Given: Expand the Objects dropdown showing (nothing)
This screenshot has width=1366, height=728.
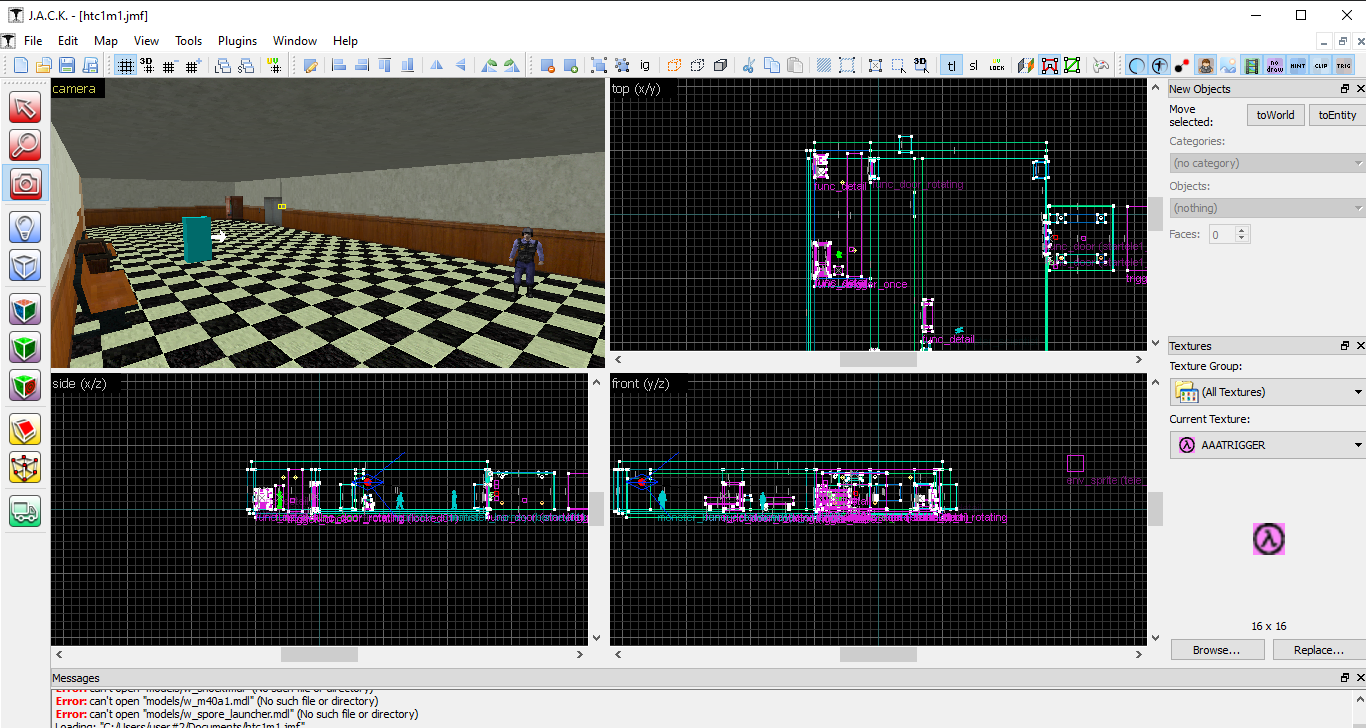Looking at the screenshot, I should pos(1268,208).
